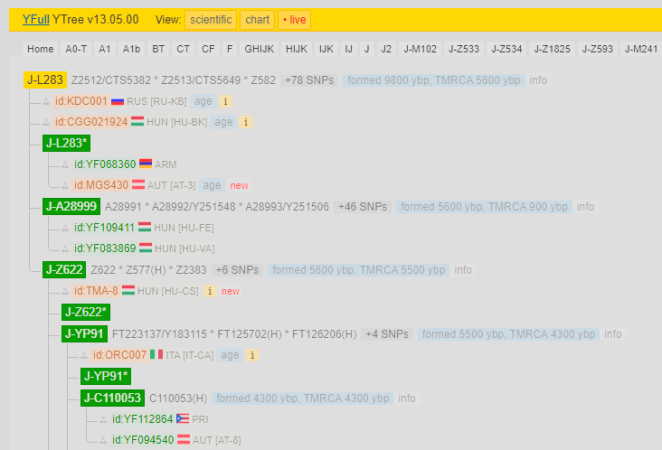
Task: Click the info 'i' icon for KDC001
Action: (x=225, y=101)
